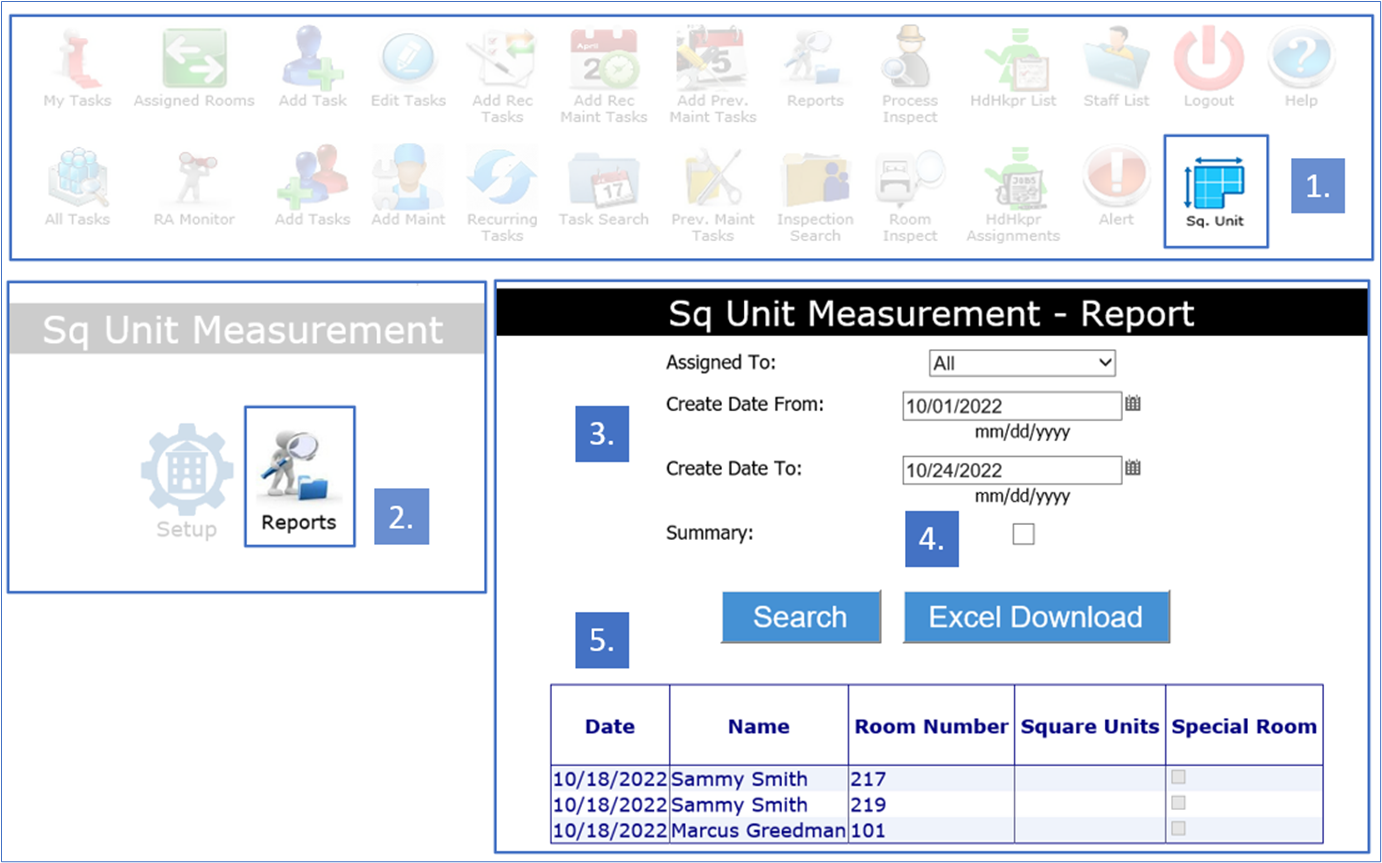The image size is (1382, 863).
Task: Click the Excel Download button
Action: (1036, 617)
